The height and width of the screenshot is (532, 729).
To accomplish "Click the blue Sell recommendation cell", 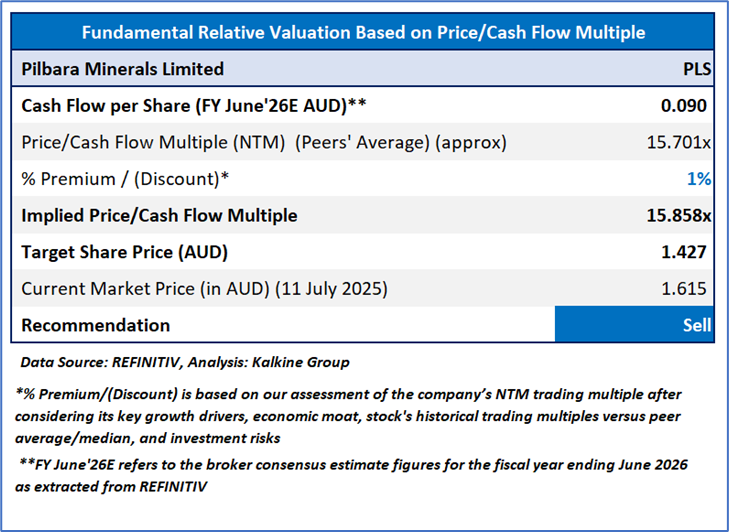I will tap(634, 325).
